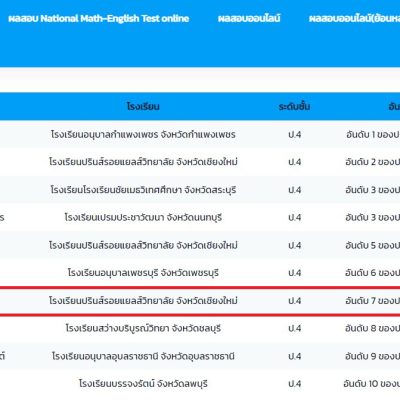This screenshot has width=400, height=400.
Task: Select row โรงเรียนอนุบาลอุบลราชธานี จังหวัดอุบลราชธานี
Action: point(200,356)
